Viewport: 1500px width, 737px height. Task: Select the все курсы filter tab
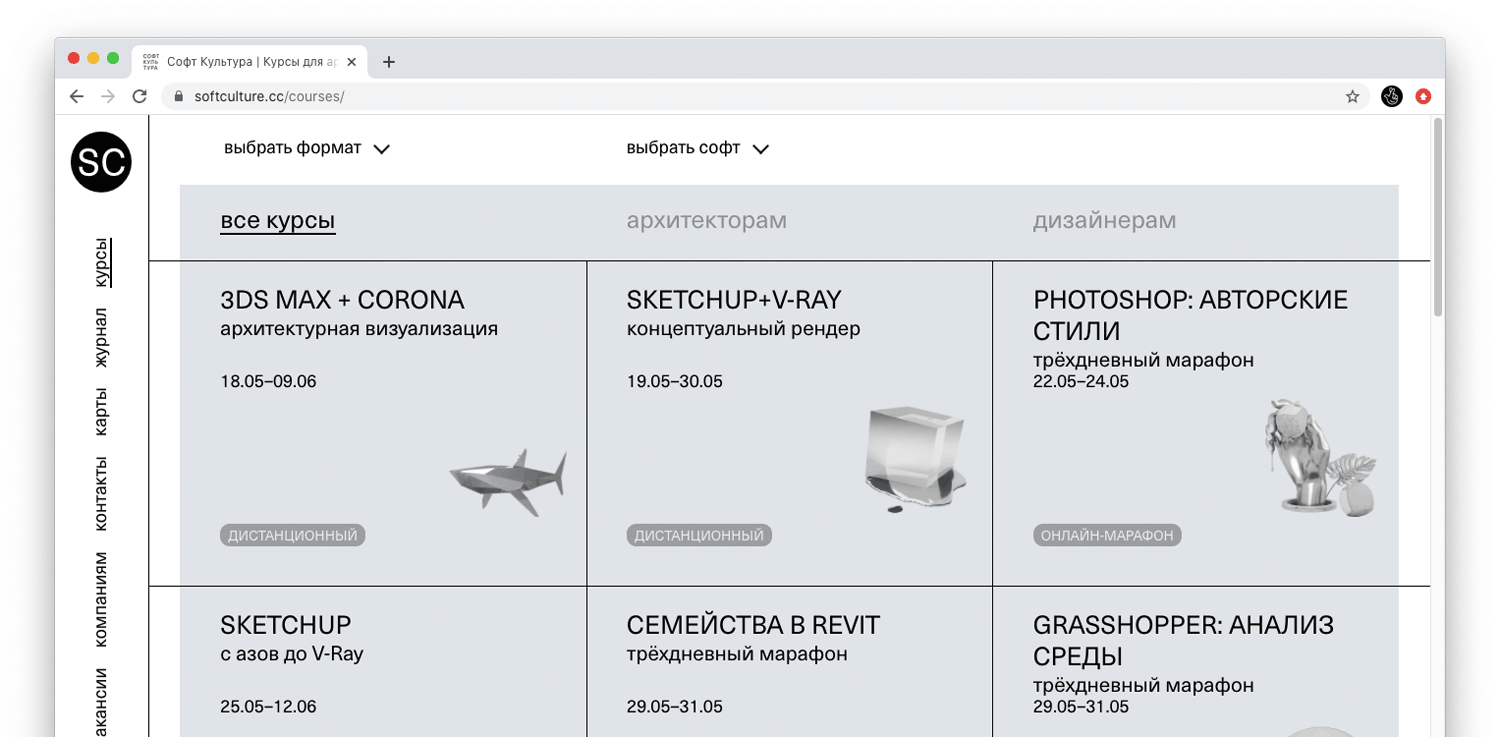pyautogui.click(x=278, y=221)
